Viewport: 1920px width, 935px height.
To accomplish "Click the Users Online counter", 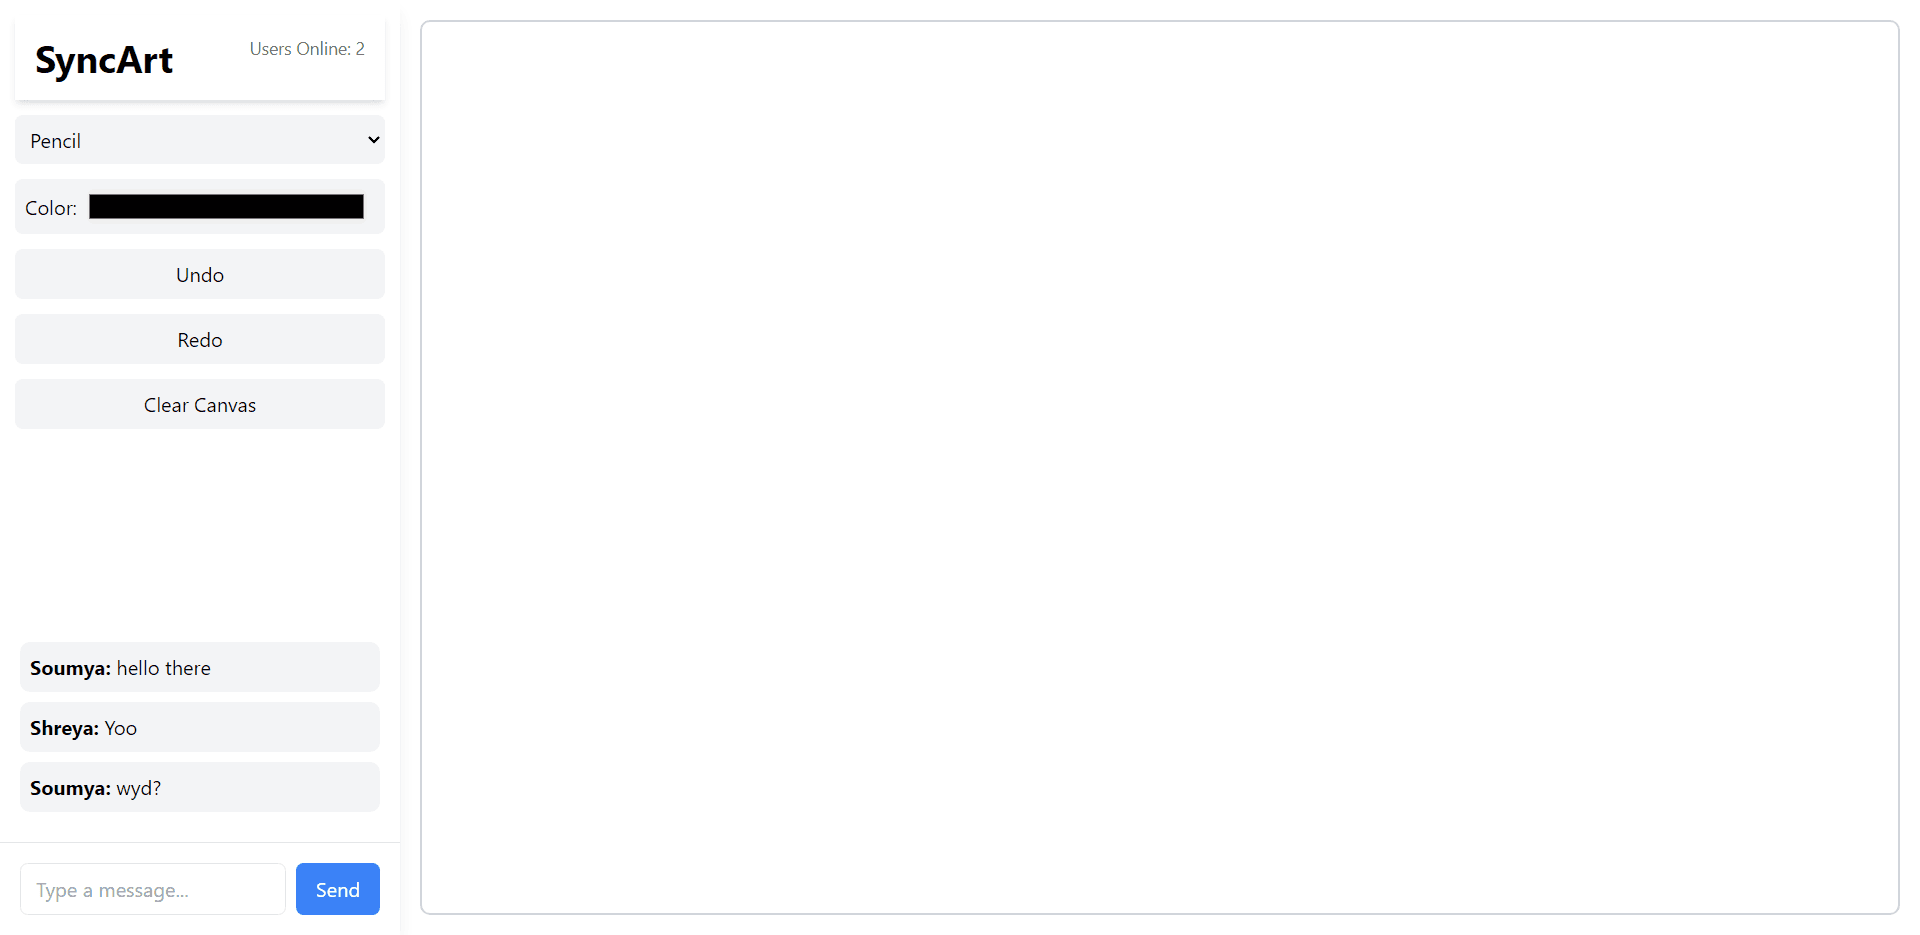I will point(307,49).
